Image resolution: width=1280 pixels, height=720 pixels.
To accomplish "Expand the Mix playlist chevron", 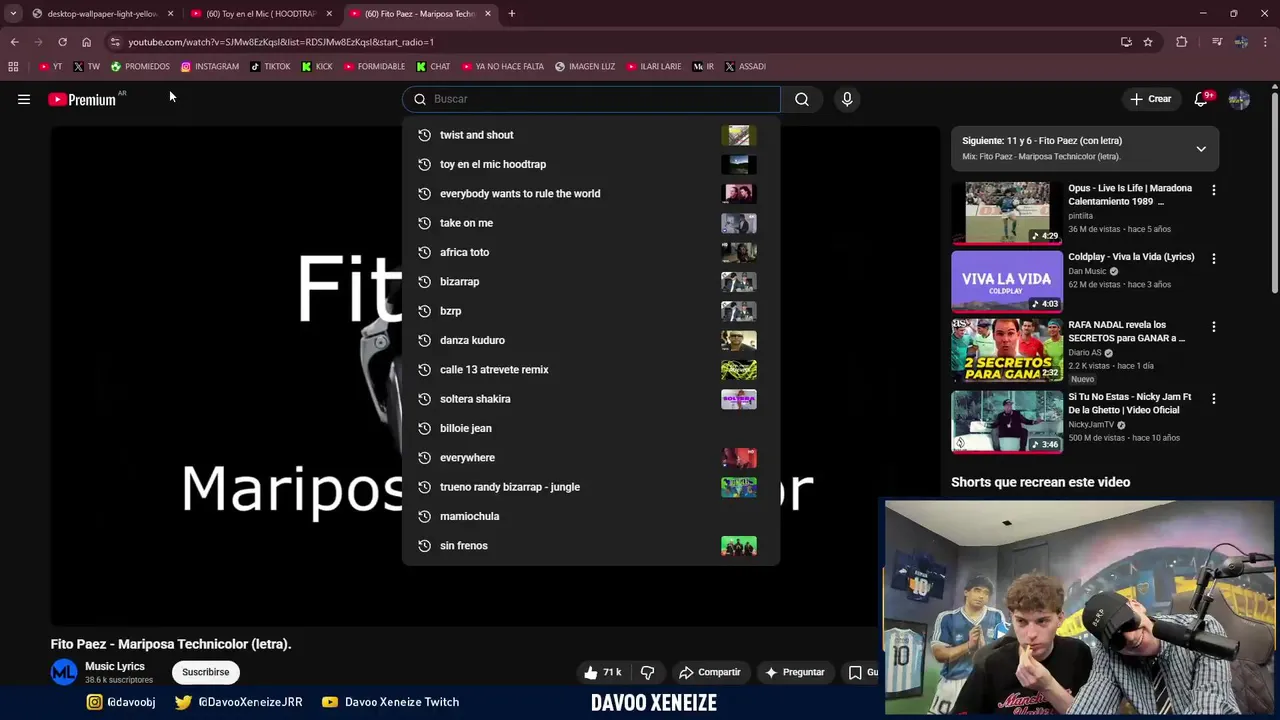I will 1201,149.
